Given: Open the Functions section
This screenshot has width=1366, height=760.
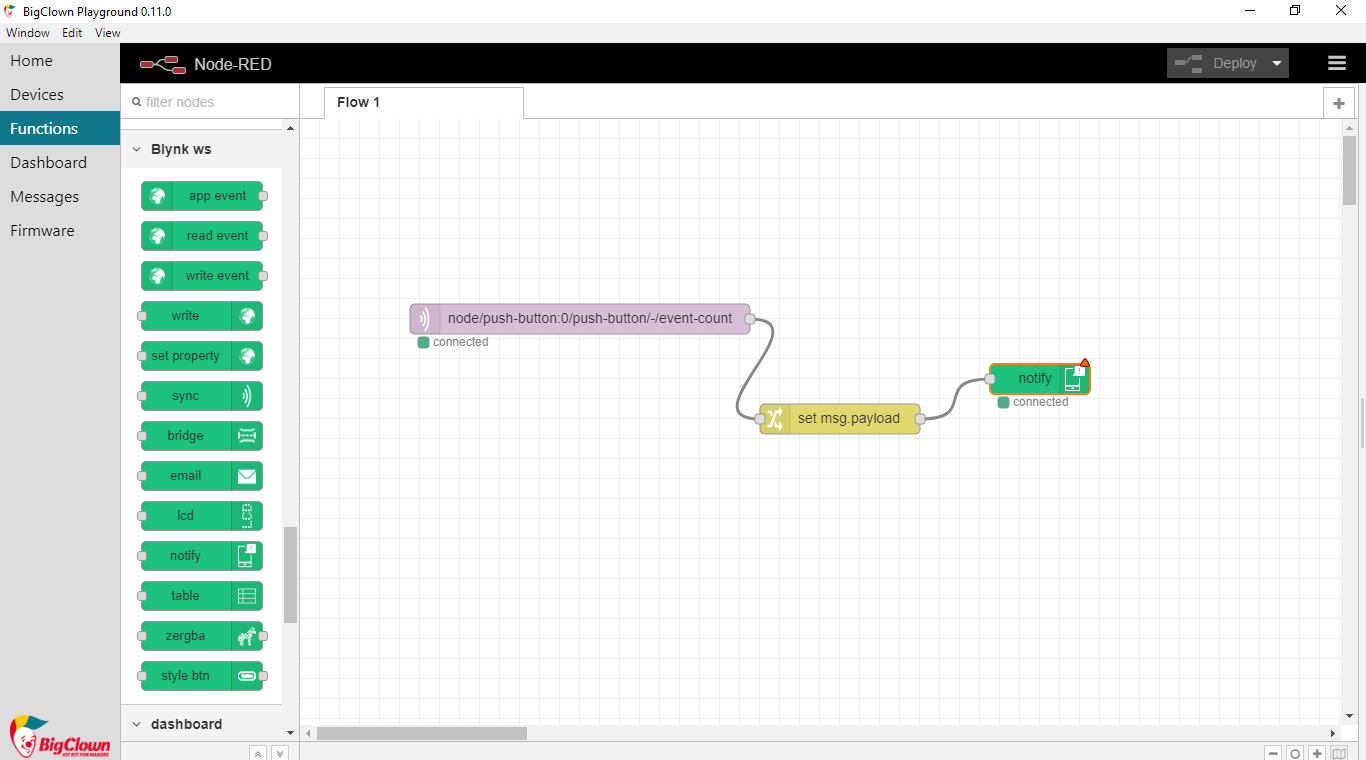Looking at the screenshot, I should [60, 129].
